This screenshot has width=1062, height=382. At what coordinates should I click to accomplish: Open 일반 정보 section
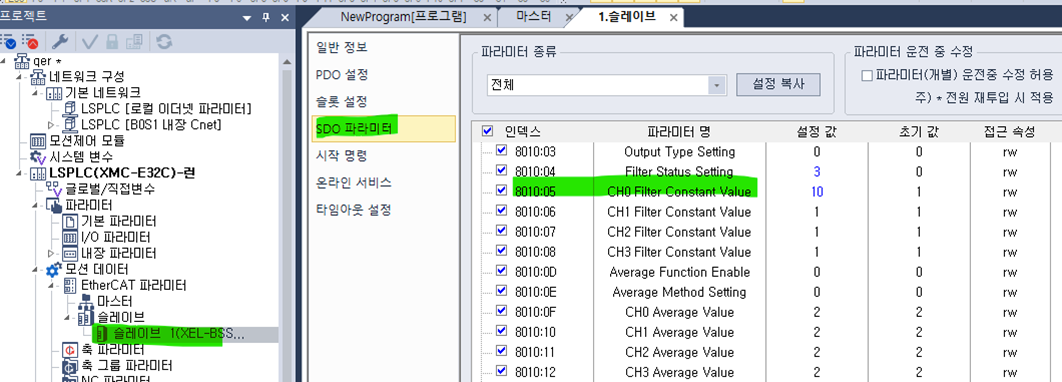pos(342,47)
